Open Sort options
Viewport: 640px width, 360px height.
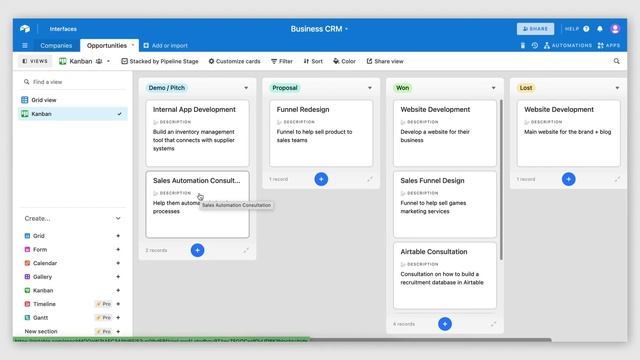[x=313, y=61]
